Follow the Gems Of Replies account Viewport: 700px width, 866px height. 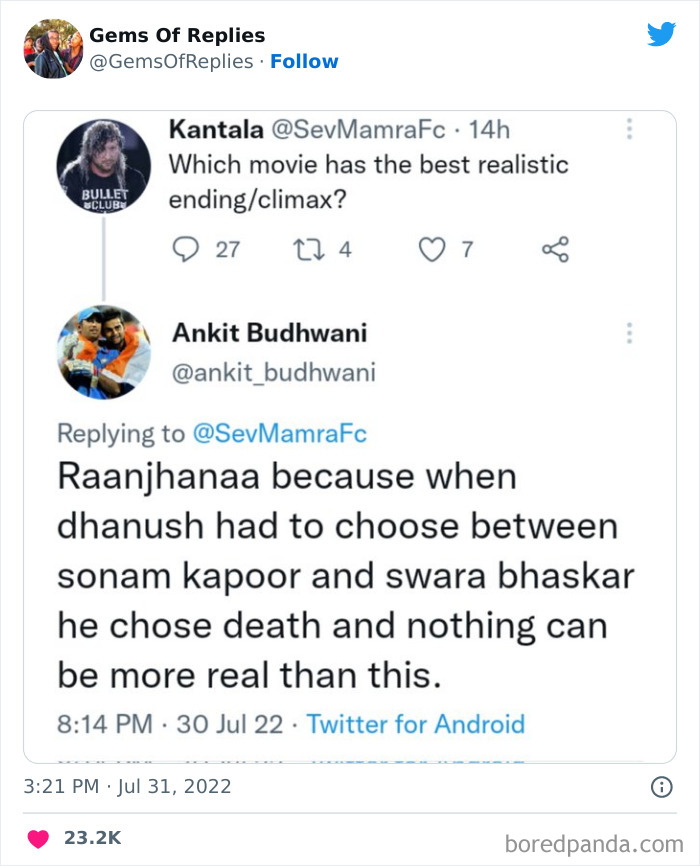click(x=304, y=61)
